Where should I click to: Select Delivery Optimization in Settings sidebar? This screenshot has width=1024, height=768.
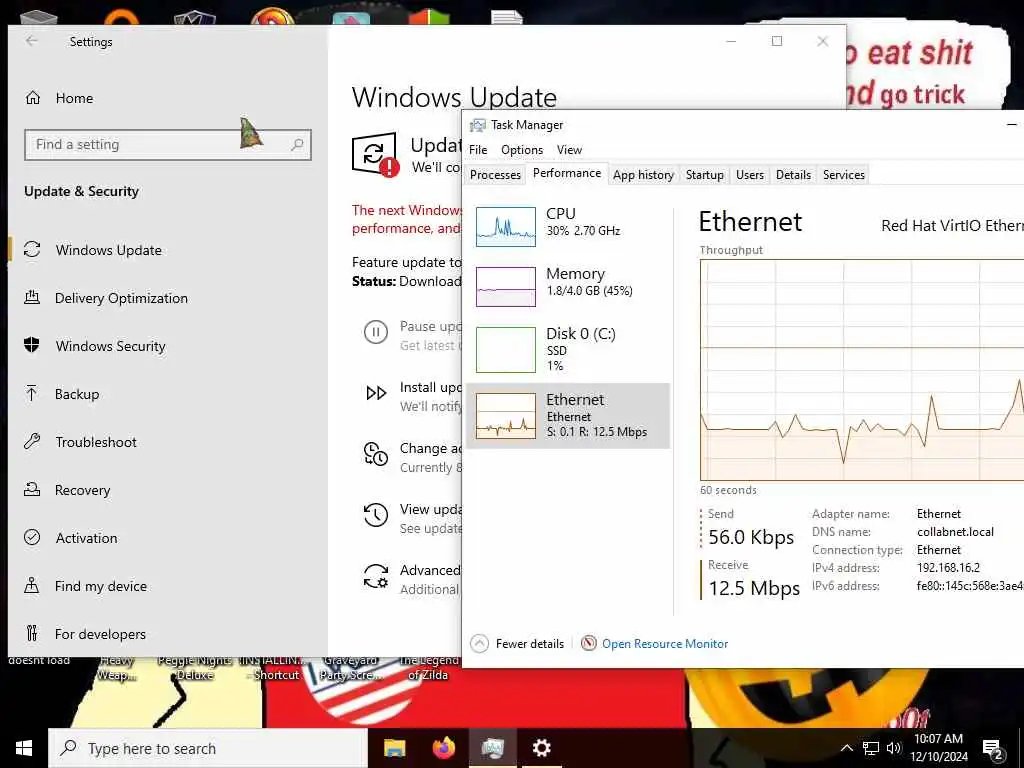tap(121, 298)
